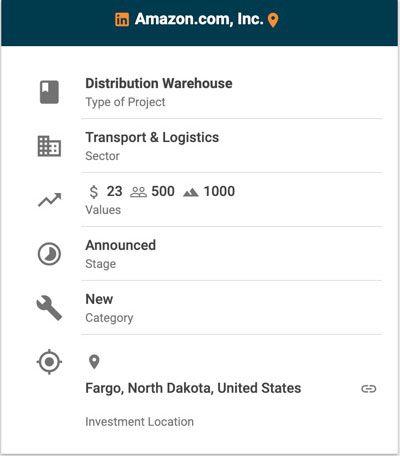Screen dimensions: 400x456
Task: Click the gray map pin above Fargo
Action: pos(94,362)
